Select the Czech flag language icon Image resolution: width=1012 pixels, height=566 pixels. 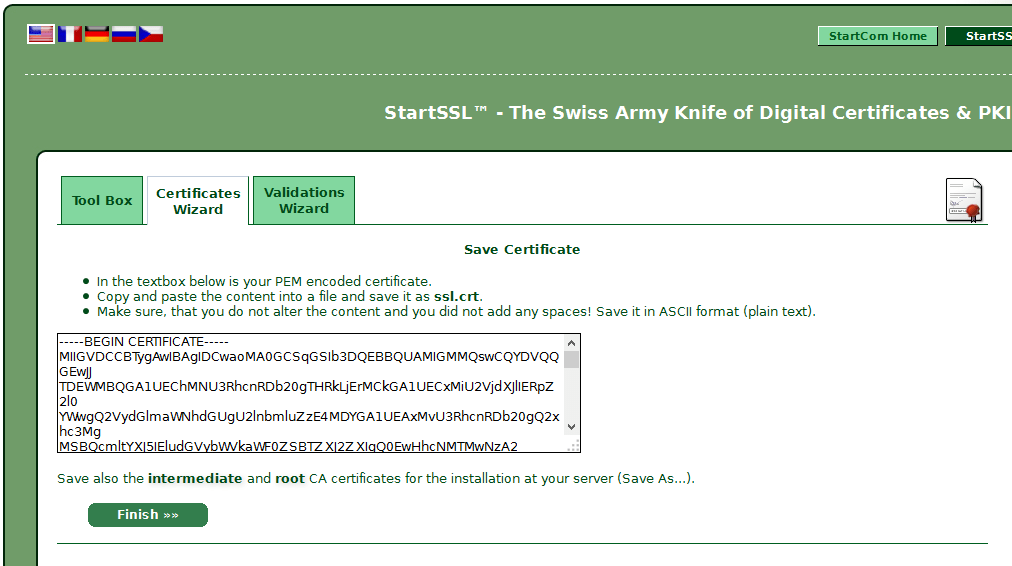click(151, 34)
